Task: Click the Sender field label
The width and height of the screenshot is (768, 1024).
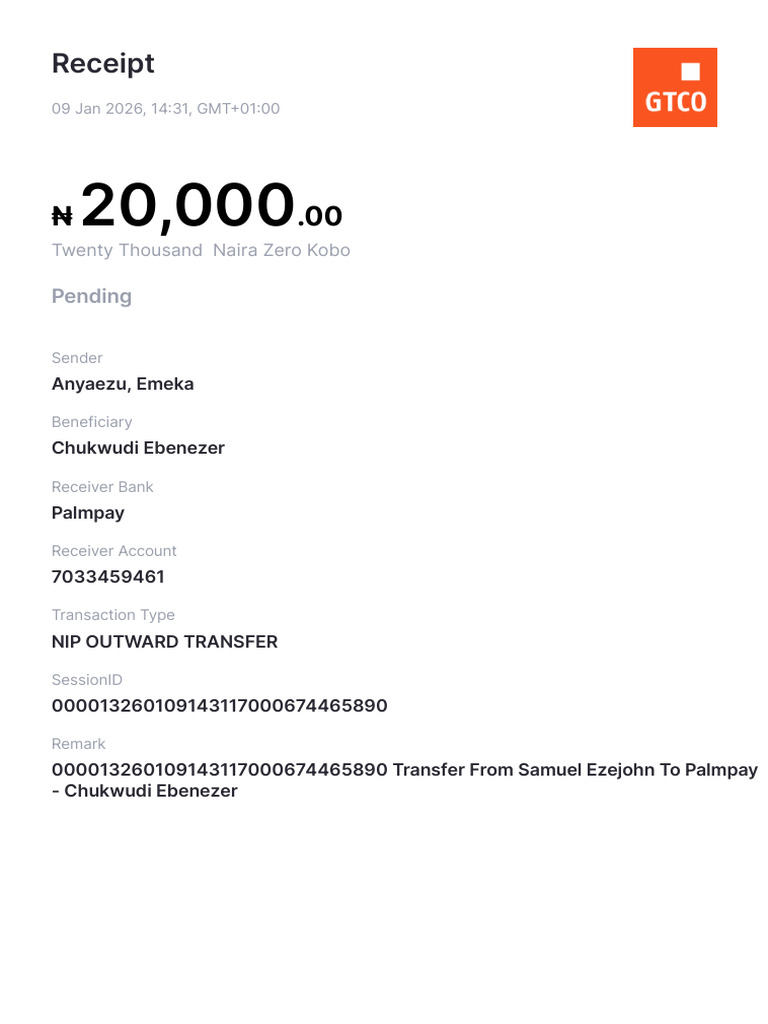Action: tap(77, 358)
